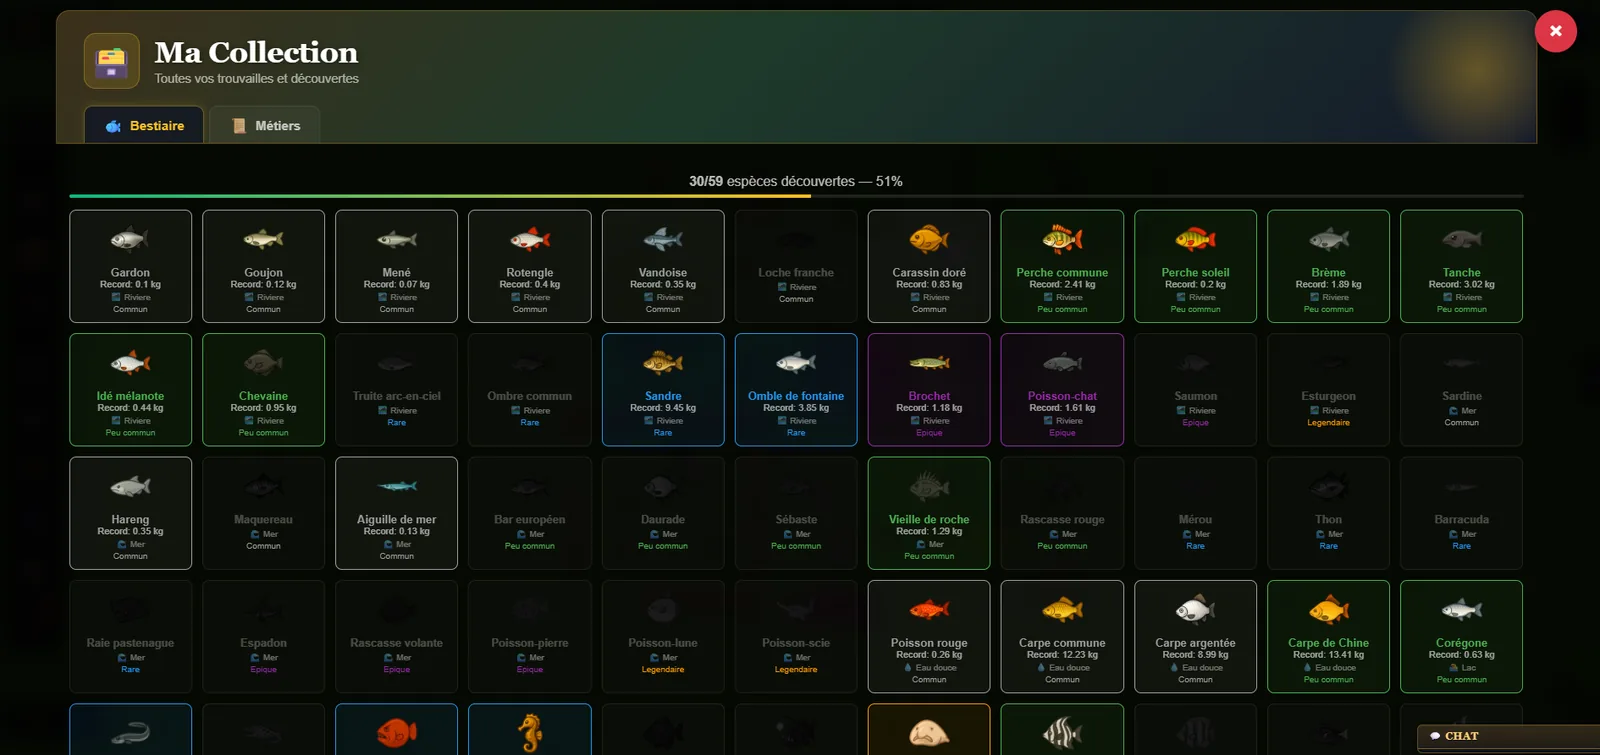Select the Thon card name
The width and height of the screenshot is (1600, 755).
click(1328, 520)
